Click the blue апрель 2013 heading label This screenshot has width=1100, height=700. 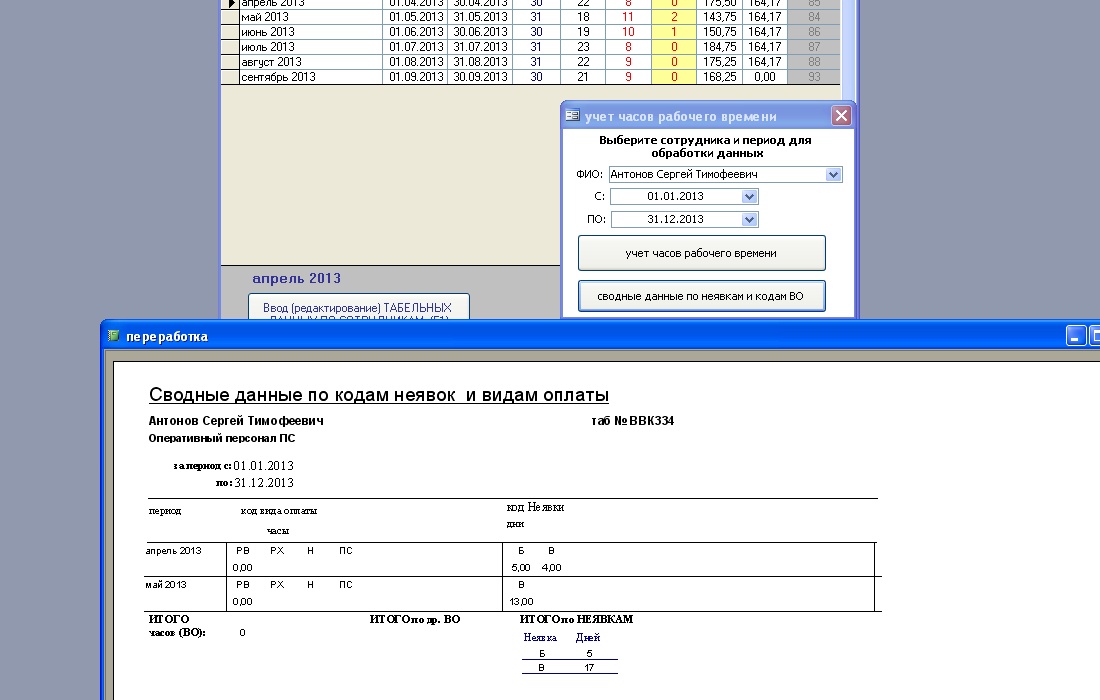297,278
